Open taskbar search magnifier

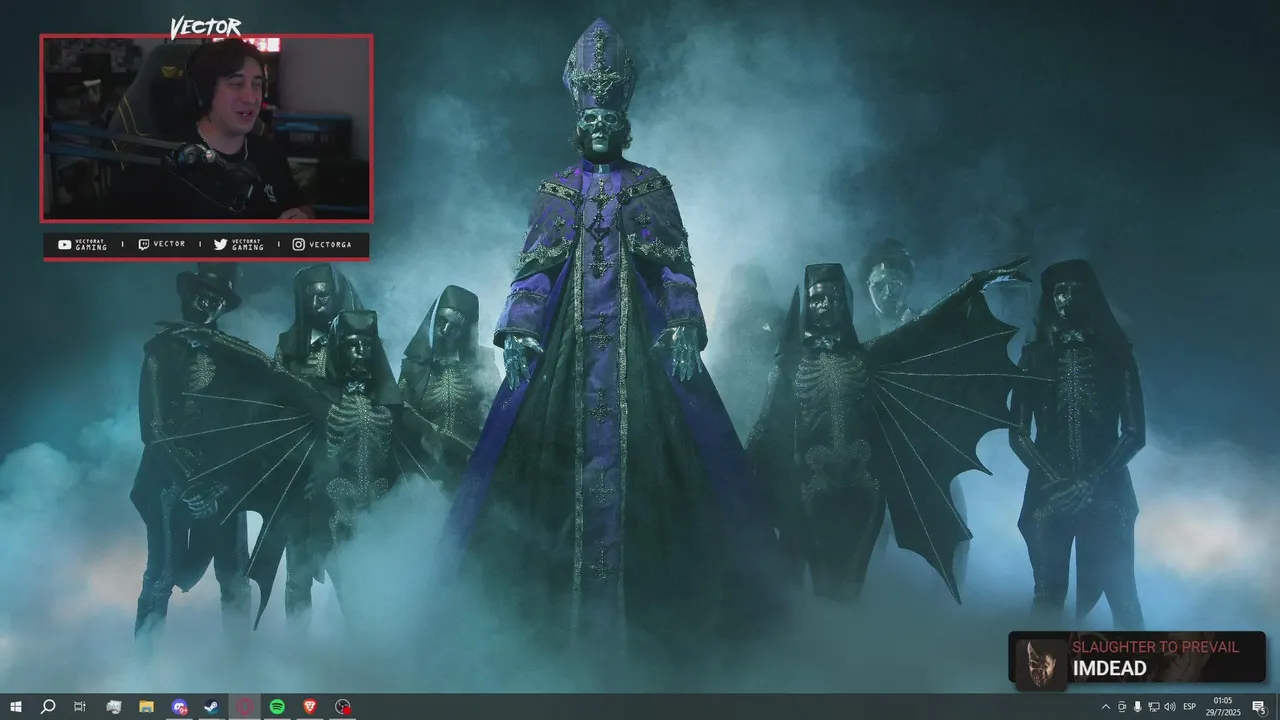47,707
